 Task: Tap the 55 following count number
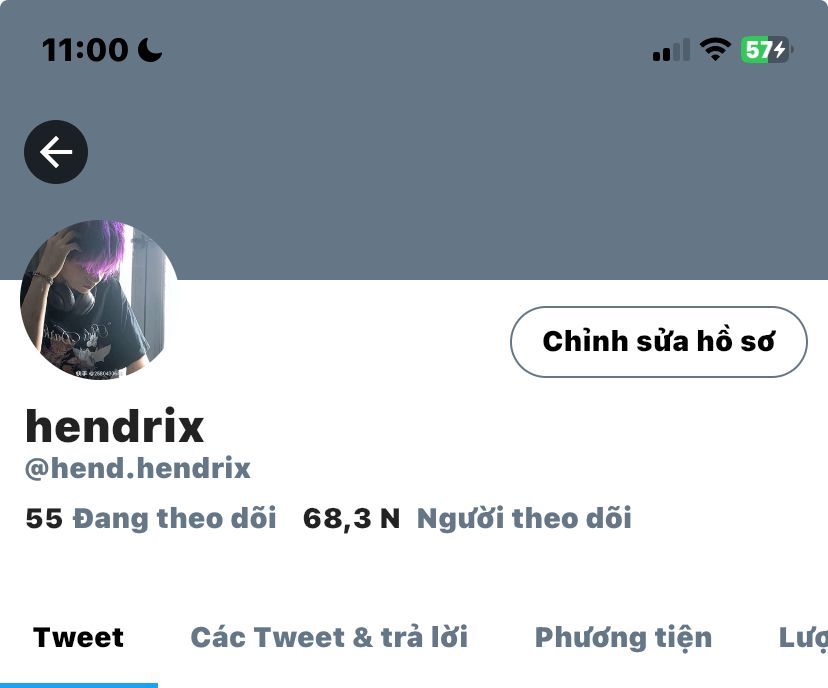44,518
